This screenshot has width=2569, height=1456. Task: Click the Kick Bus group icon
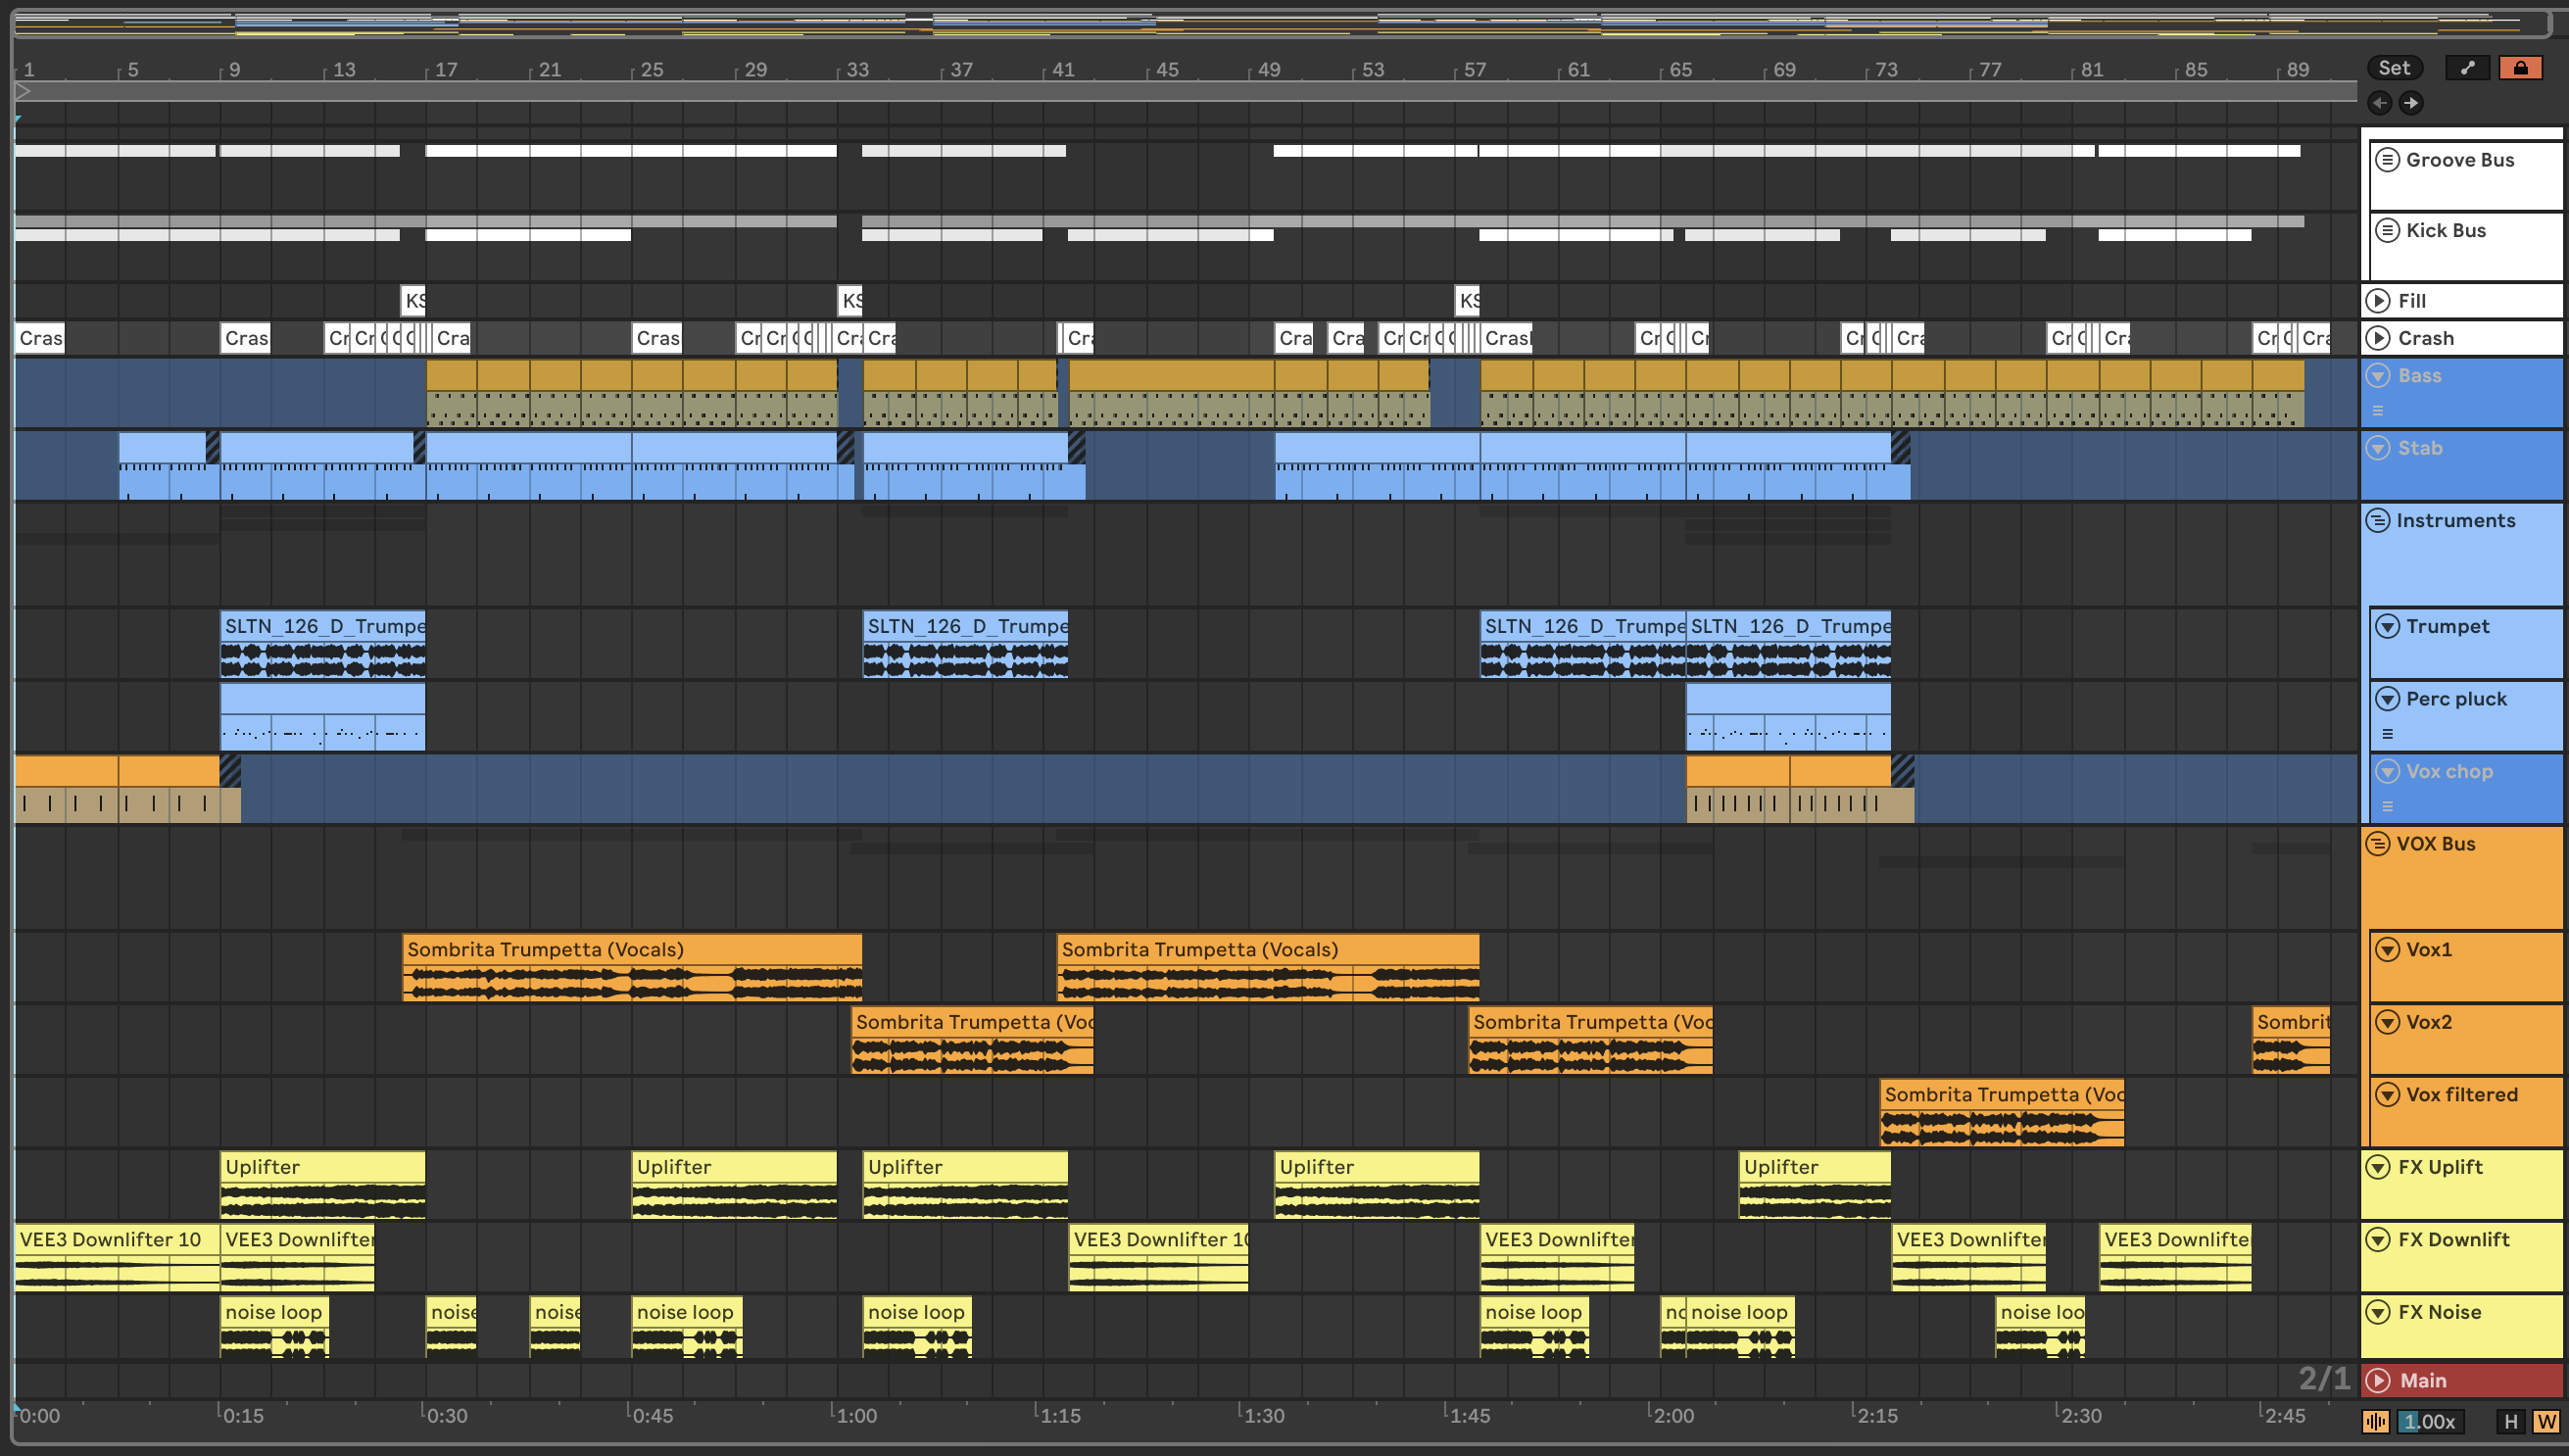click(x=2387, y=231)
